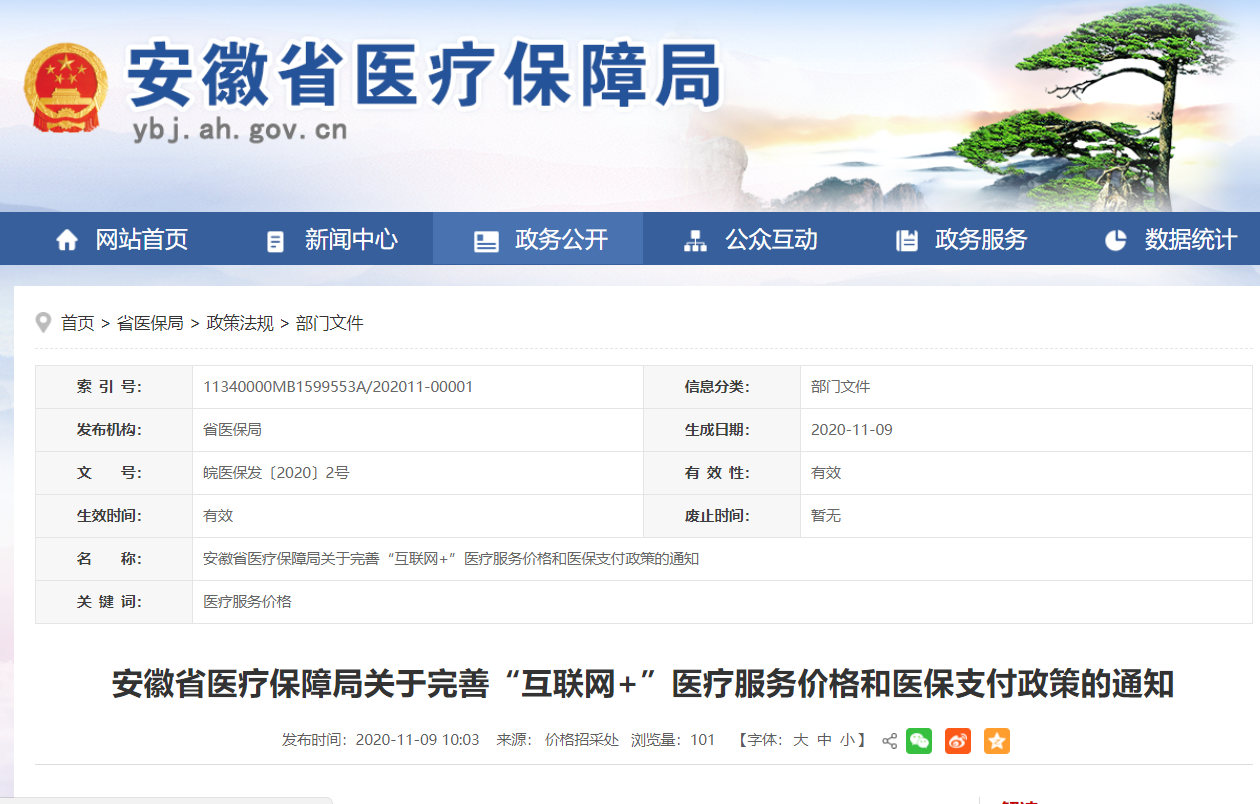Open 数据统计 menu item
Screen dimensions: 1260x804
pyautogui.click(x=1191, y=240)
